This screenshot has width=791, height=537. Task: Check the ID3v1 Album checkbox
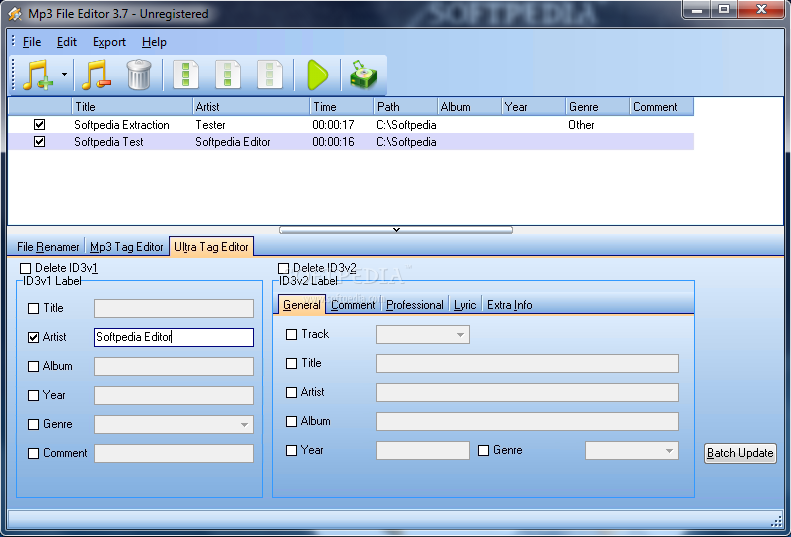coord(33,366)
